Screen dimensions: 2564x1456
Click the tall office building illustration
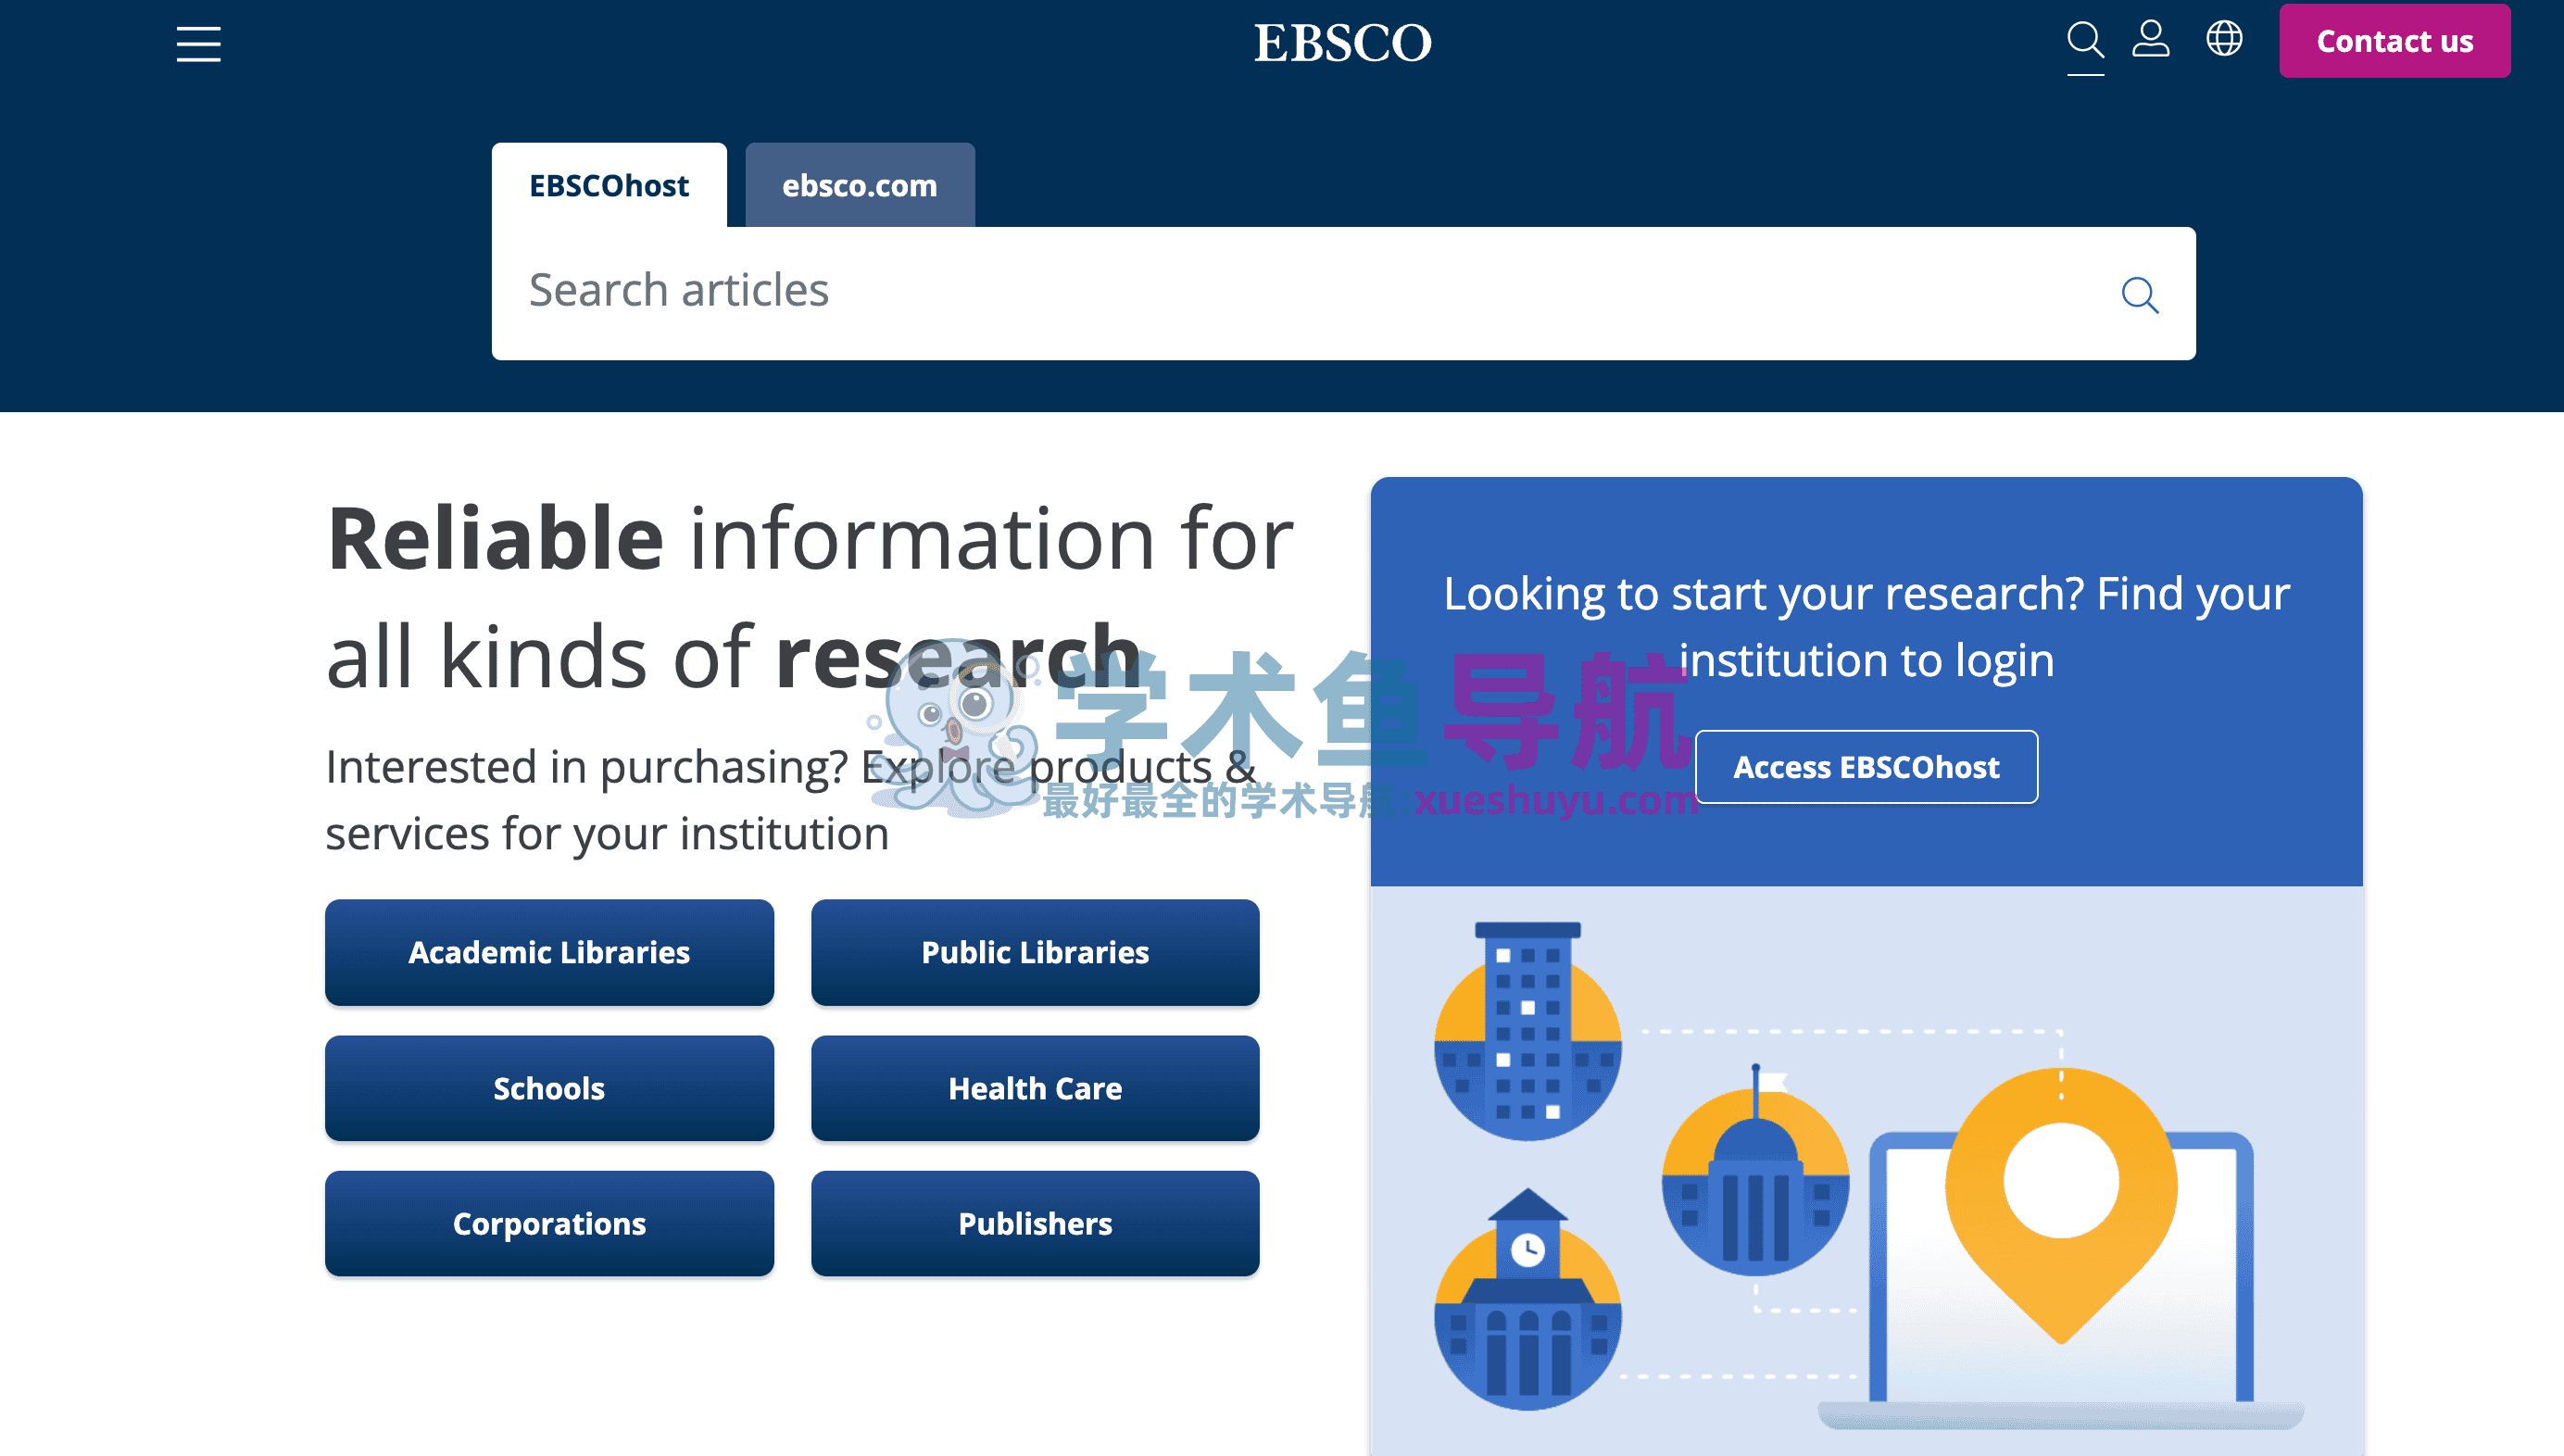(1527, 1035)
